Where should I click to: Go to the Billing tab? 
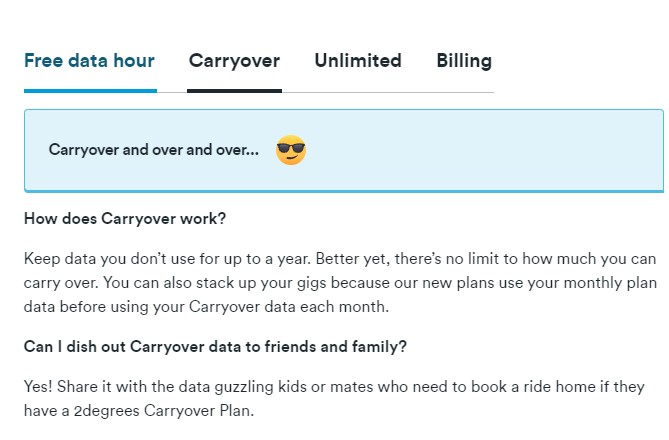pos(464,61)
